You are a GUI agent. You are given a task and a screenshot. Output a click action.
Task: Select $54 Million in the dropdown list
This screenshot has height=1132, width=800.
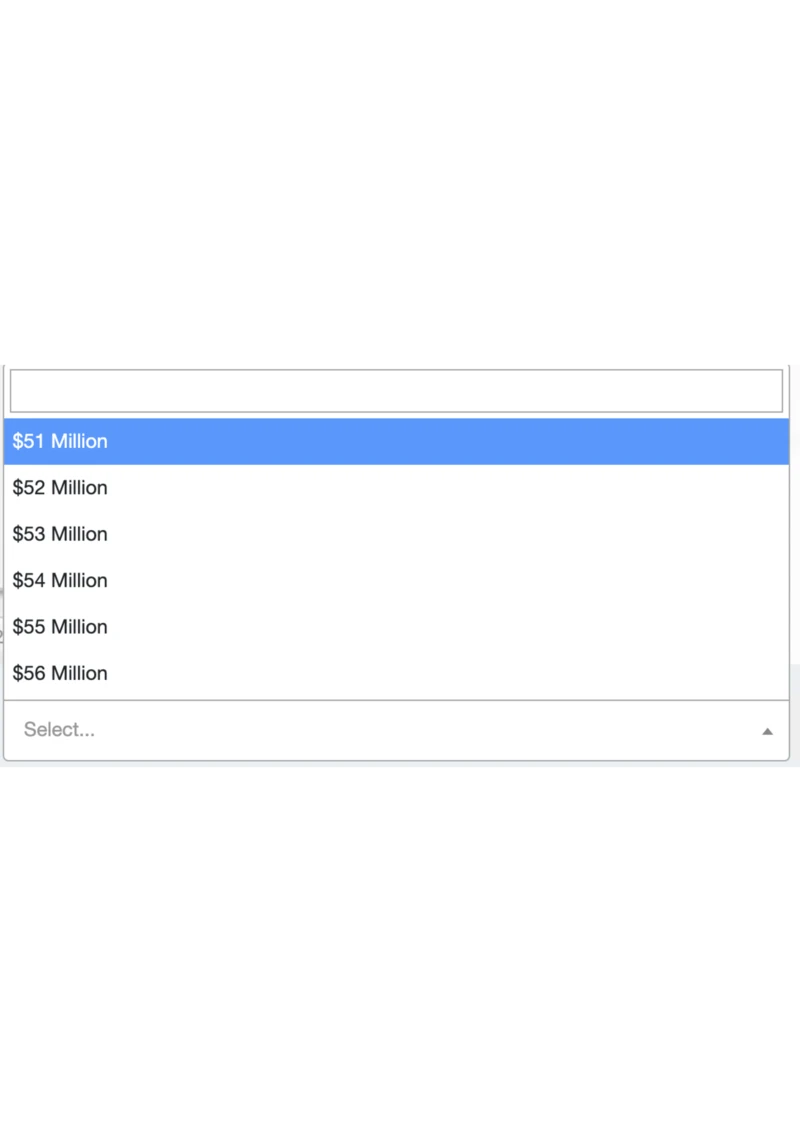point(60,580)
